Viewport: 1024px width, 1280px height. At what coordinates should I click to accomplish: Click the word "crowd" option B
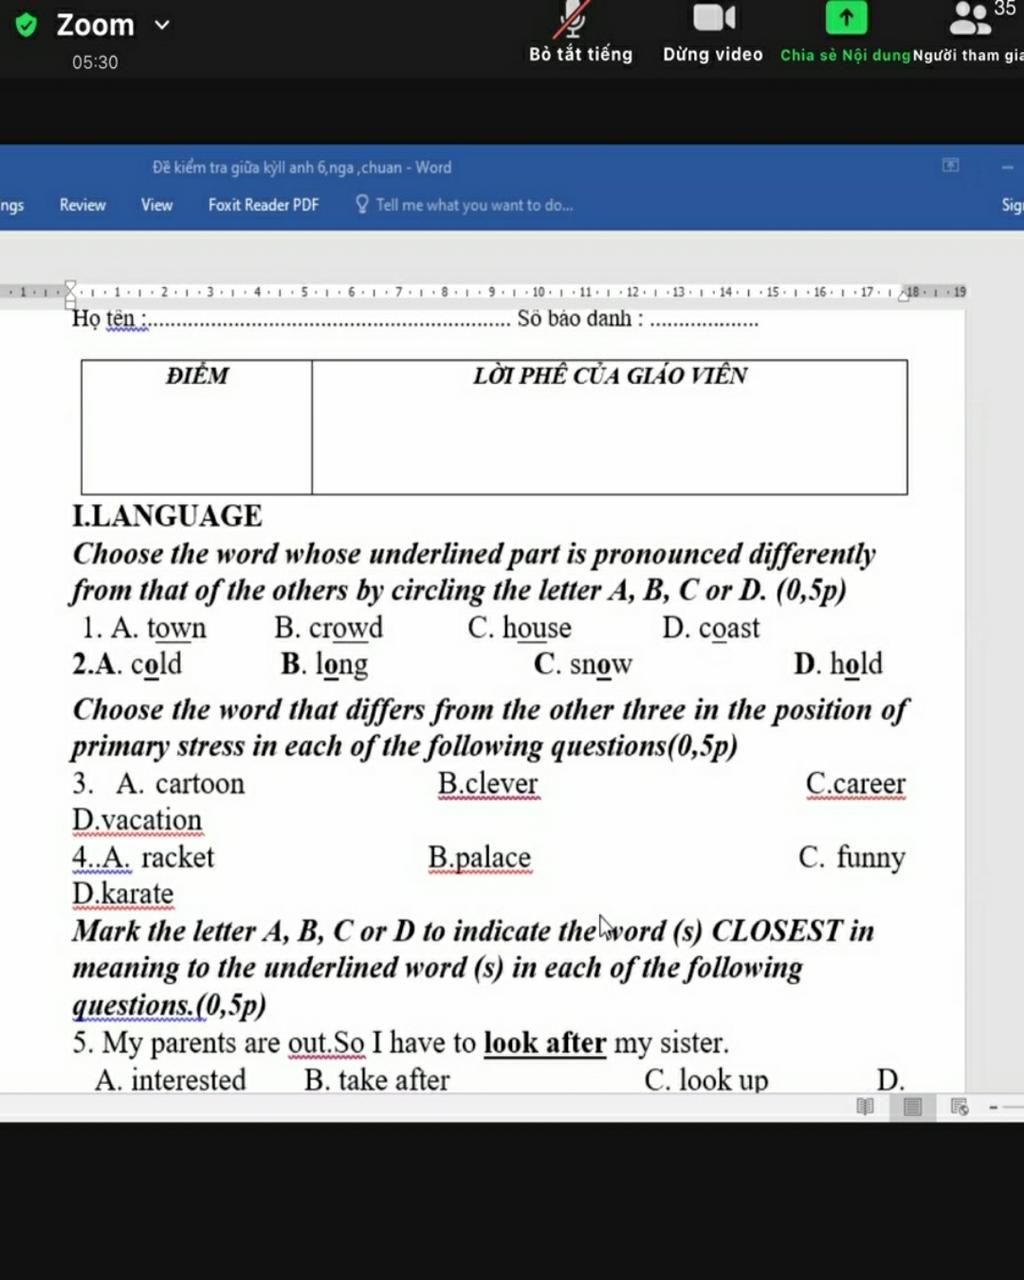(x=346, y=628)
